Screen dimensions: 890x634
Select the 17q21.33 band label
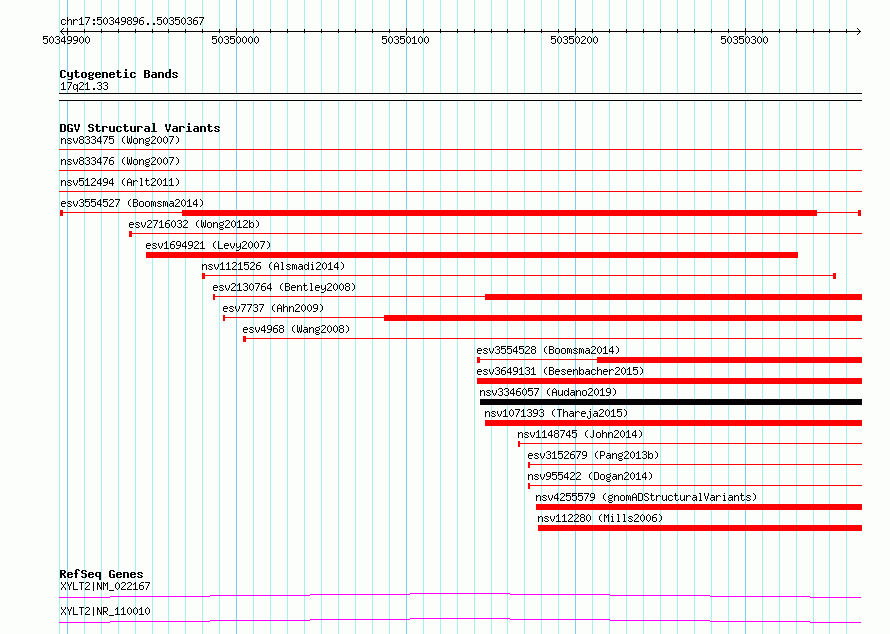coord(84,86)
